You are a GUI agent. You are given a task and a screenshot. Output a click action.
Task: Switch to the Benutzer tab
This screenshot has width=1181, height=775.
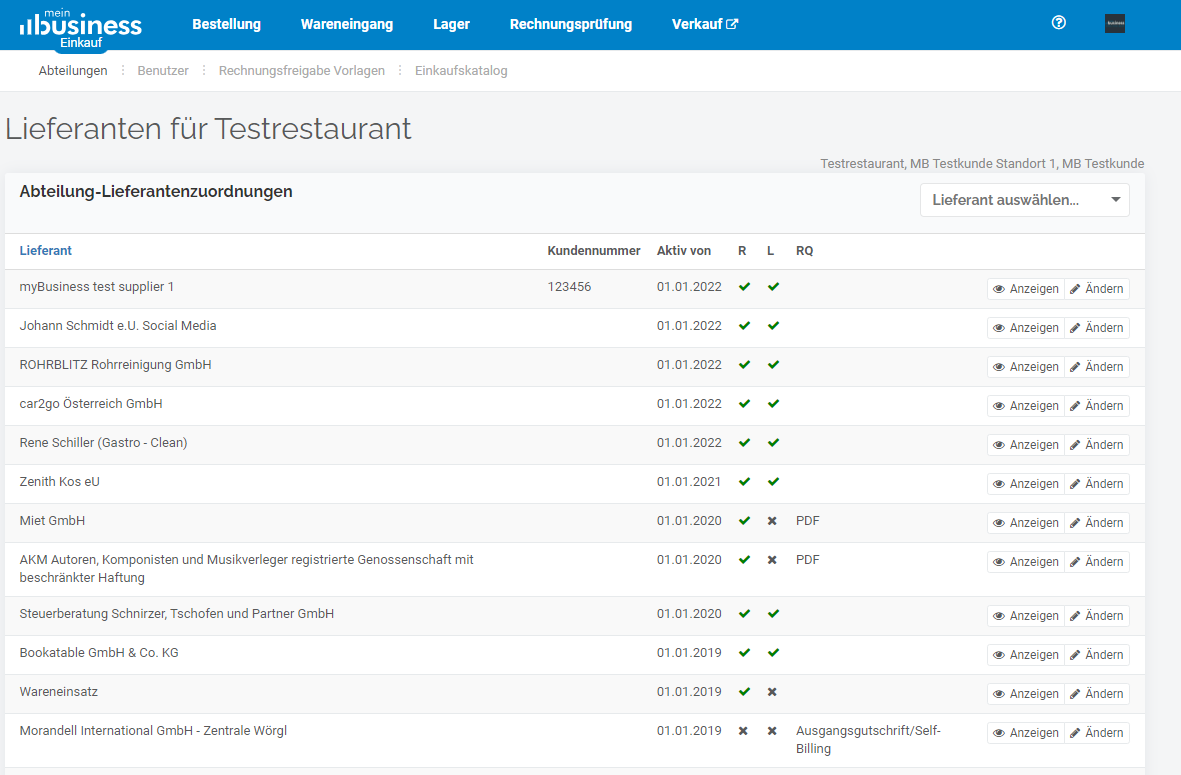(x=163, y=71)
